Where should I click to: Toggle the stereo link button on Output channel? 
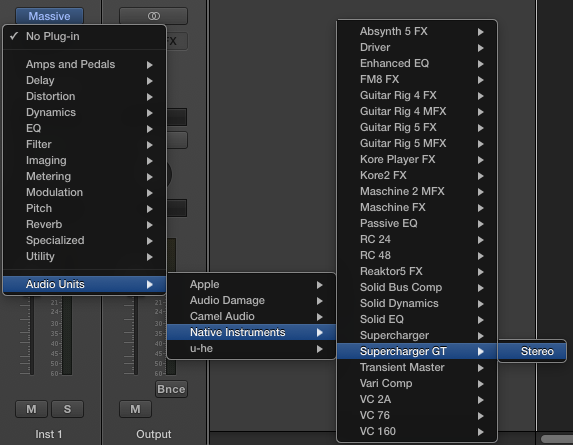(153, 16)
